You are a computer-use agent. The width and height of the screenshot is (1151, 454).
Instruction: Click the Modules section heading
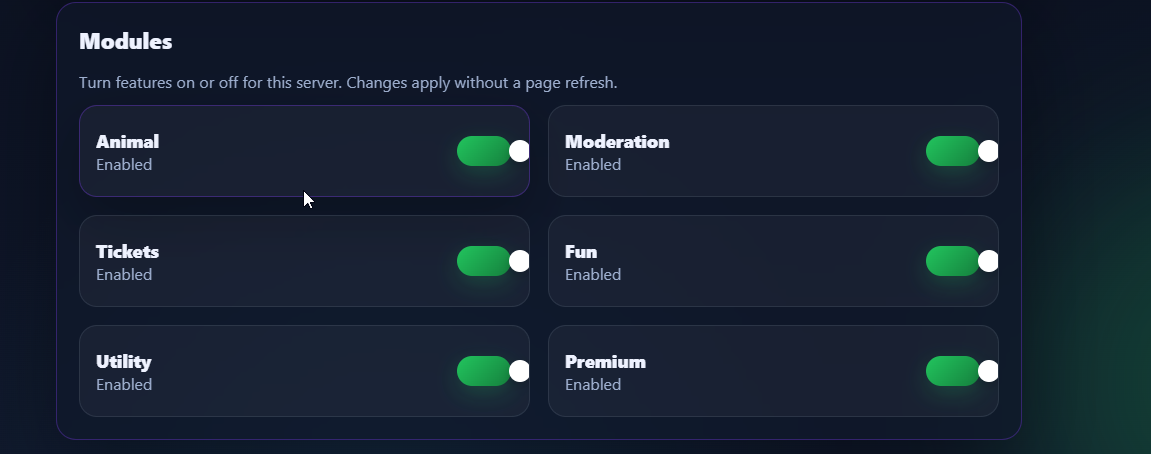(126, 42)
